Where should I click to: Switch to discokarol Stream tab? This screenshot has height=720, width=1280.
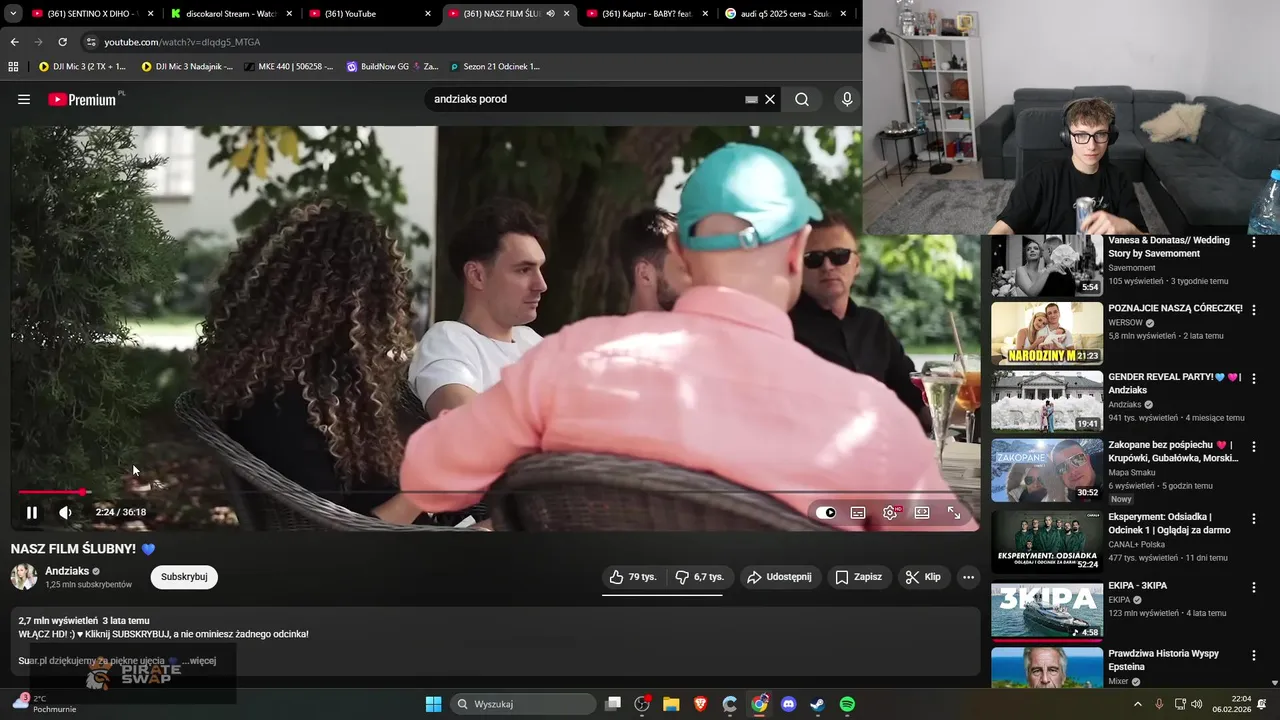(x=230, y=14)
